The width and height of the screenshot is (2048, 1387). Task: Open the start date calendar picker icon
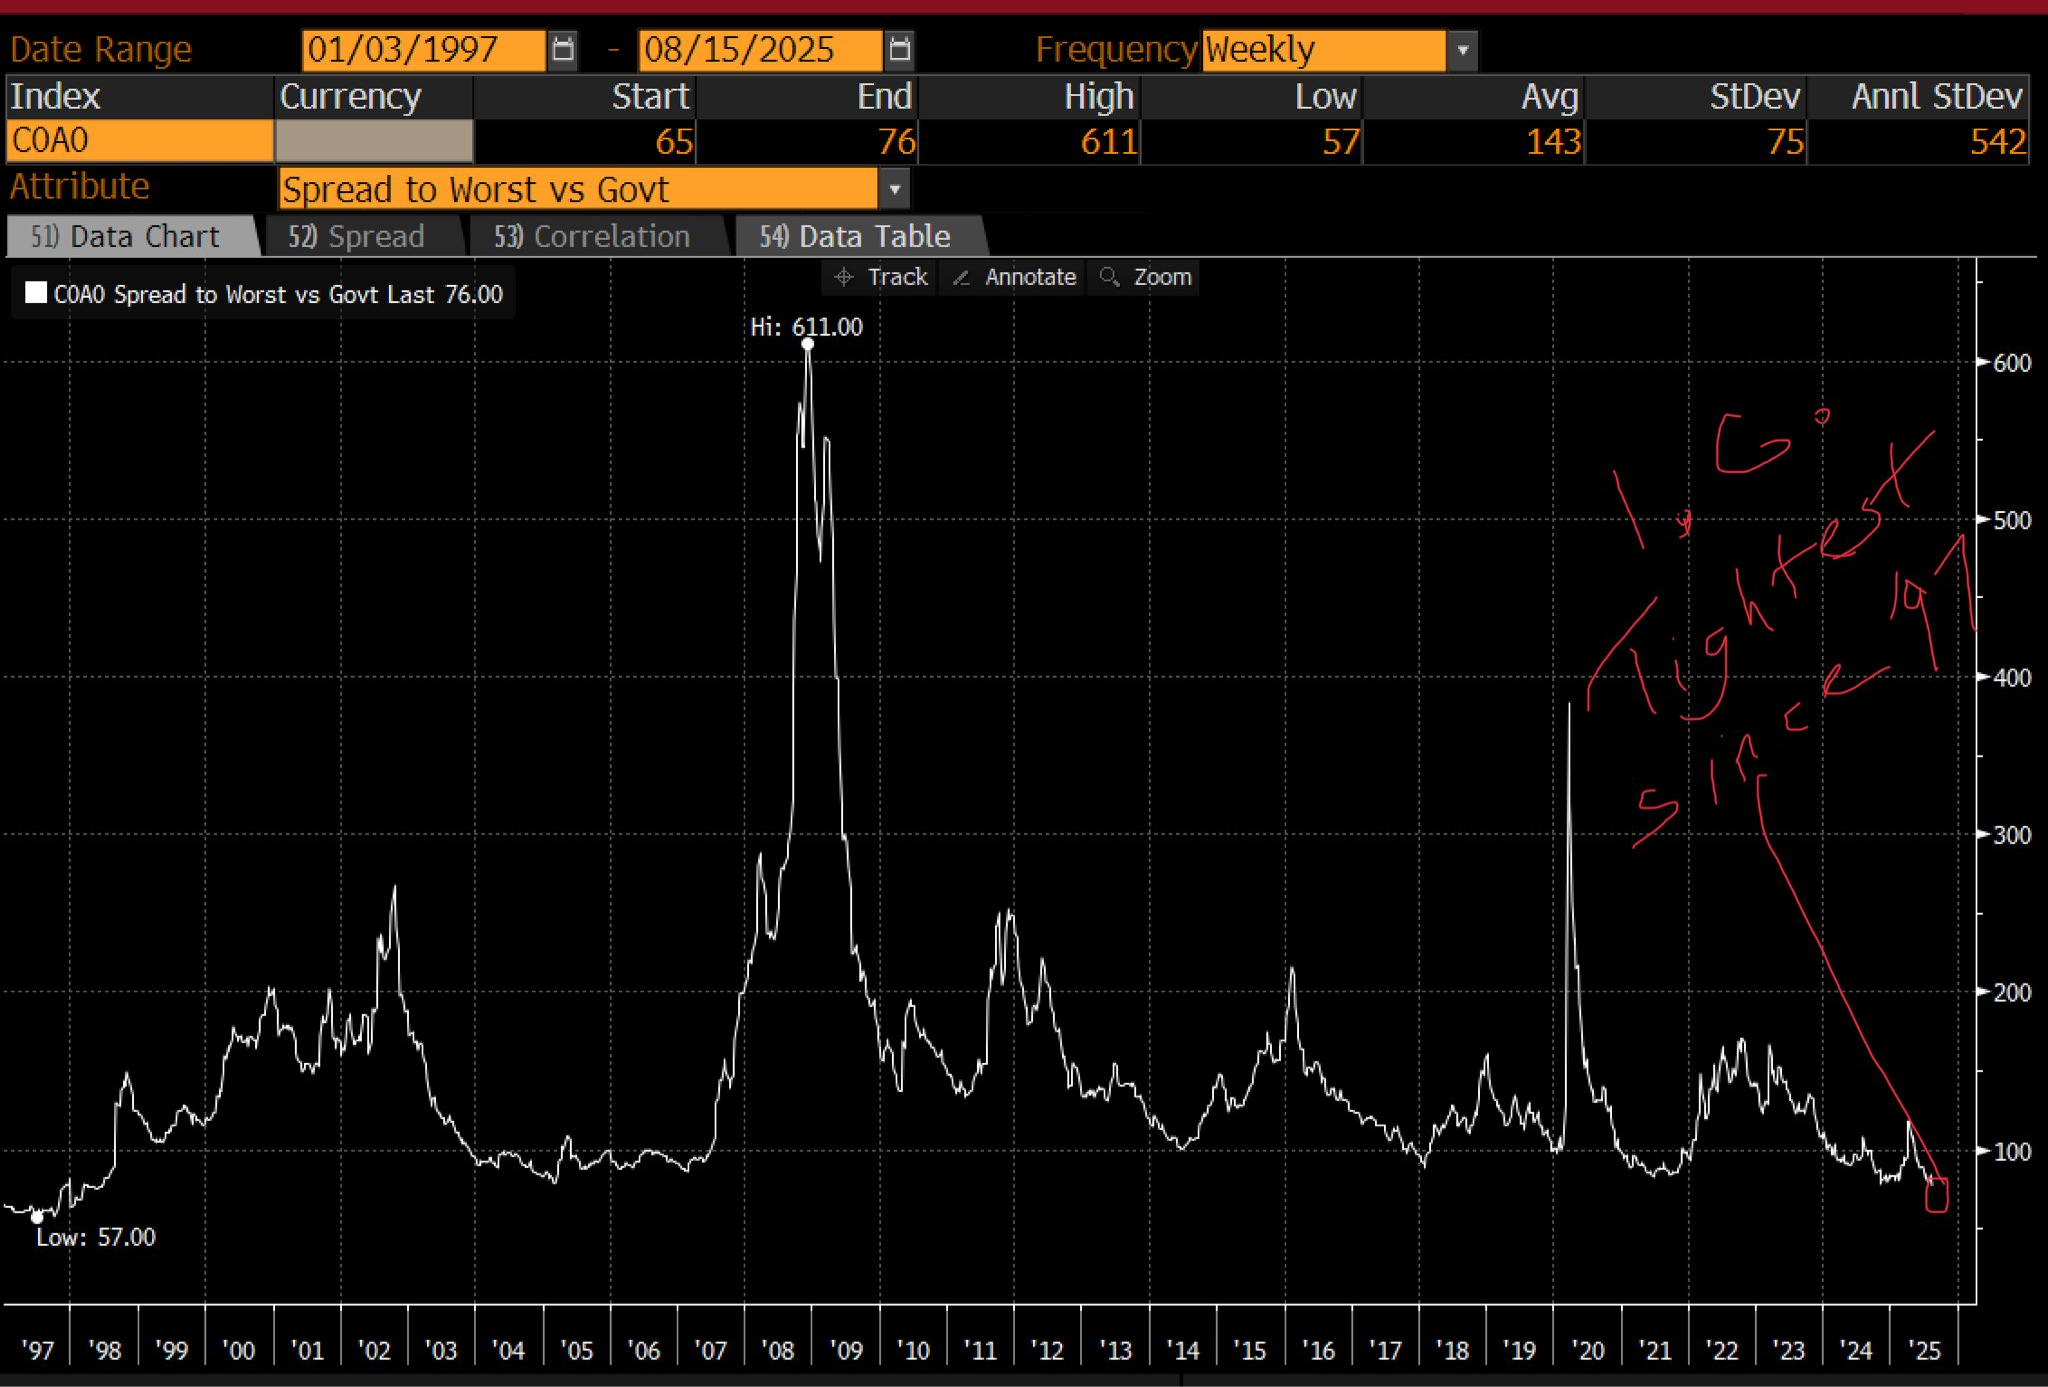coord(563,49)
